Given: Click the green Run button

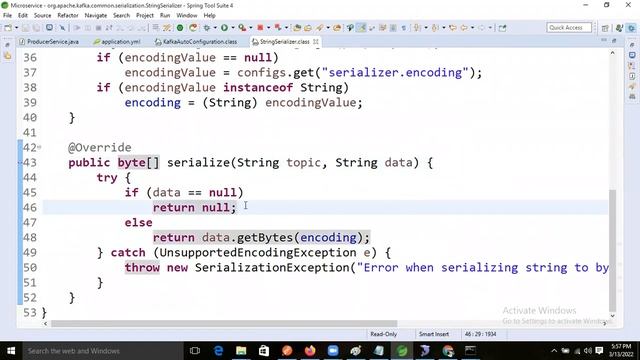Looking at the screenshot, I should 224,28.
